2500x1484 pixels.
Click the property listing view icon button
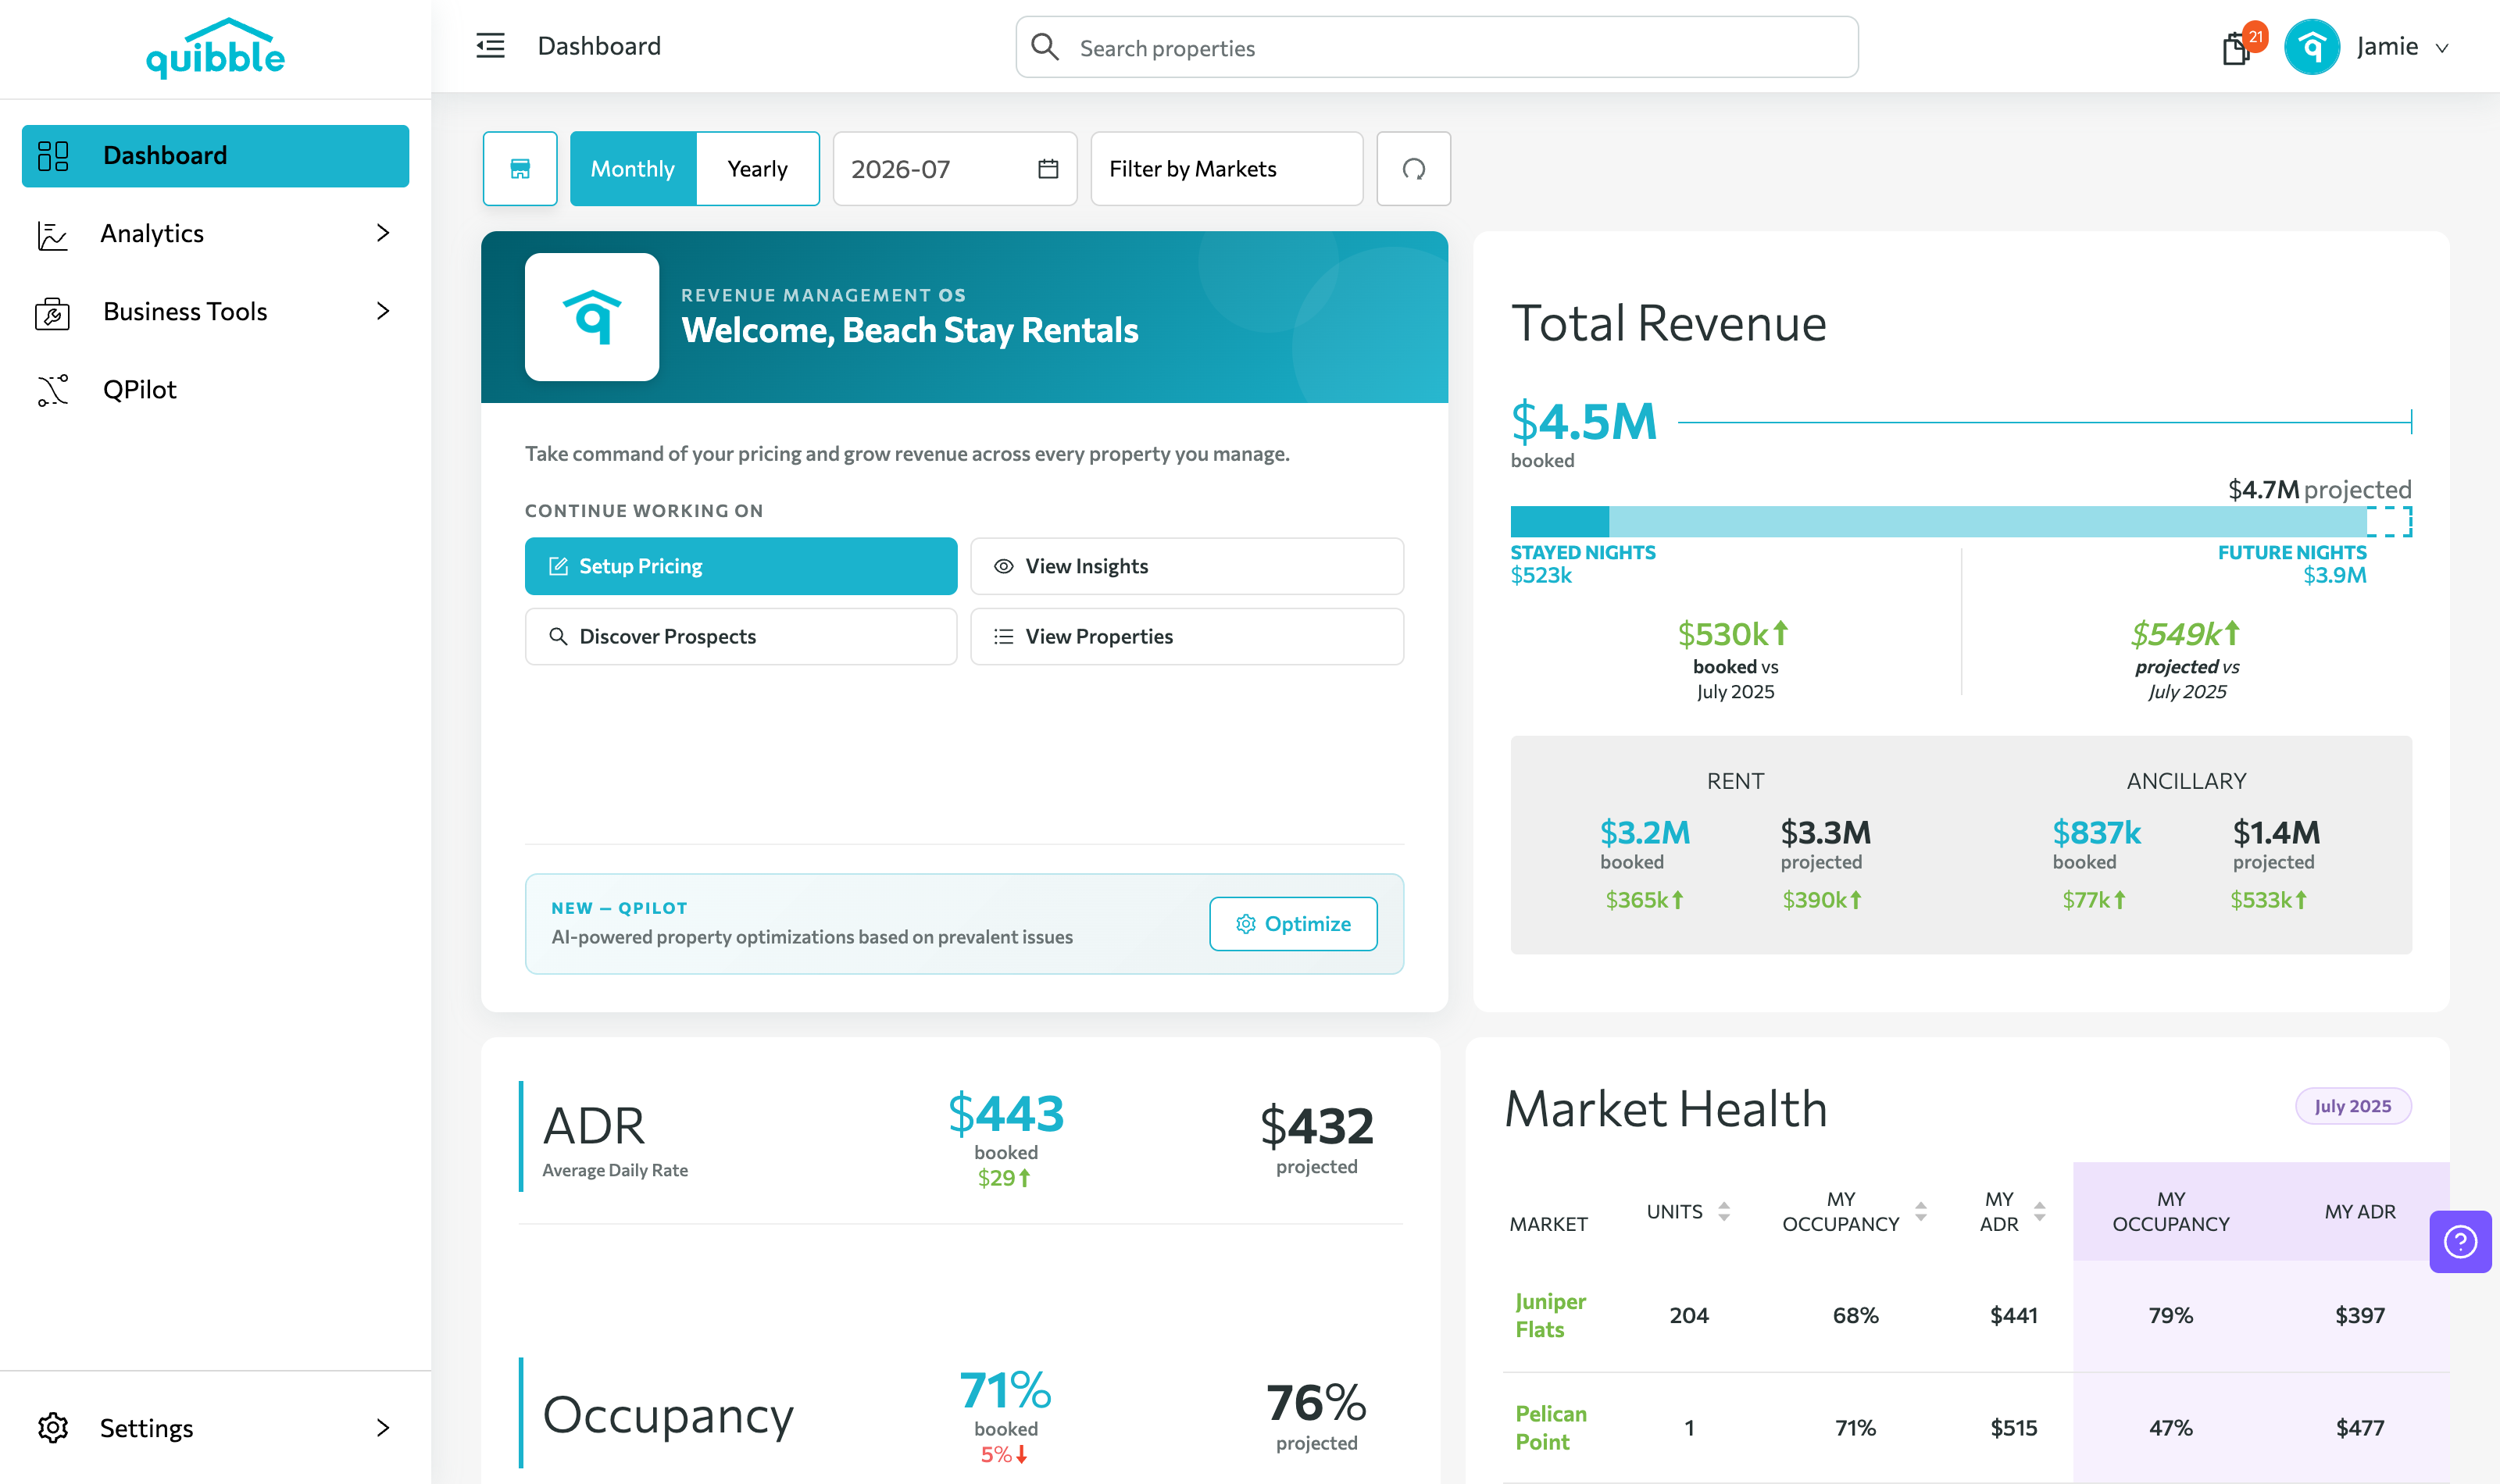(520, 168)
